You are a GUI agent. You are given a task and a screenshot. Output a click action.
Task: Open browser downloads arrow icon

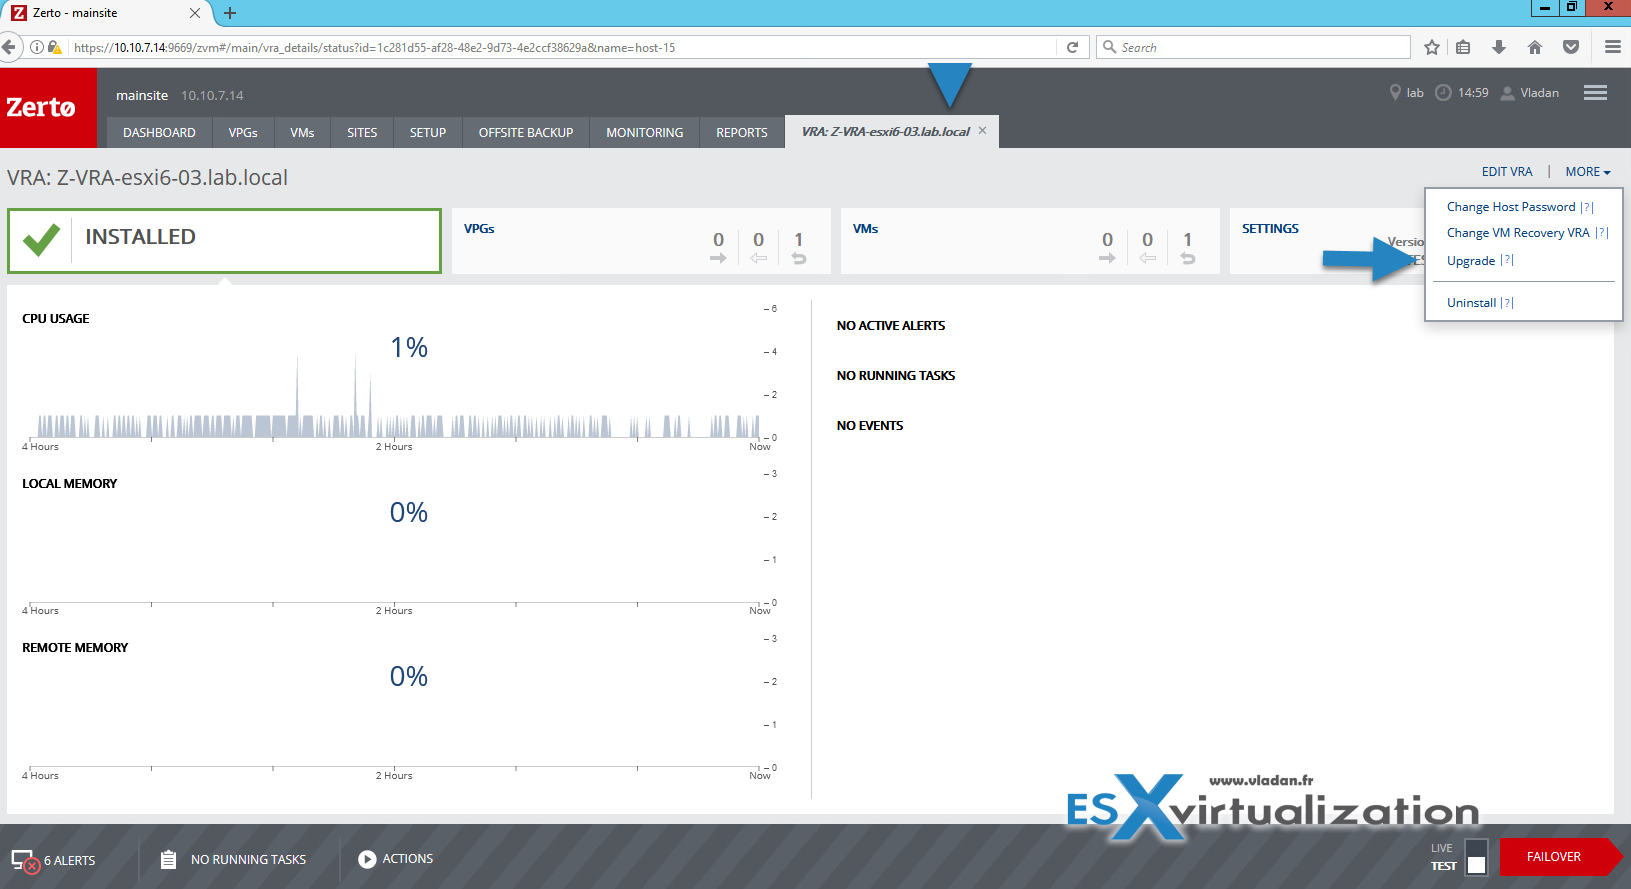coord(1498,47)
